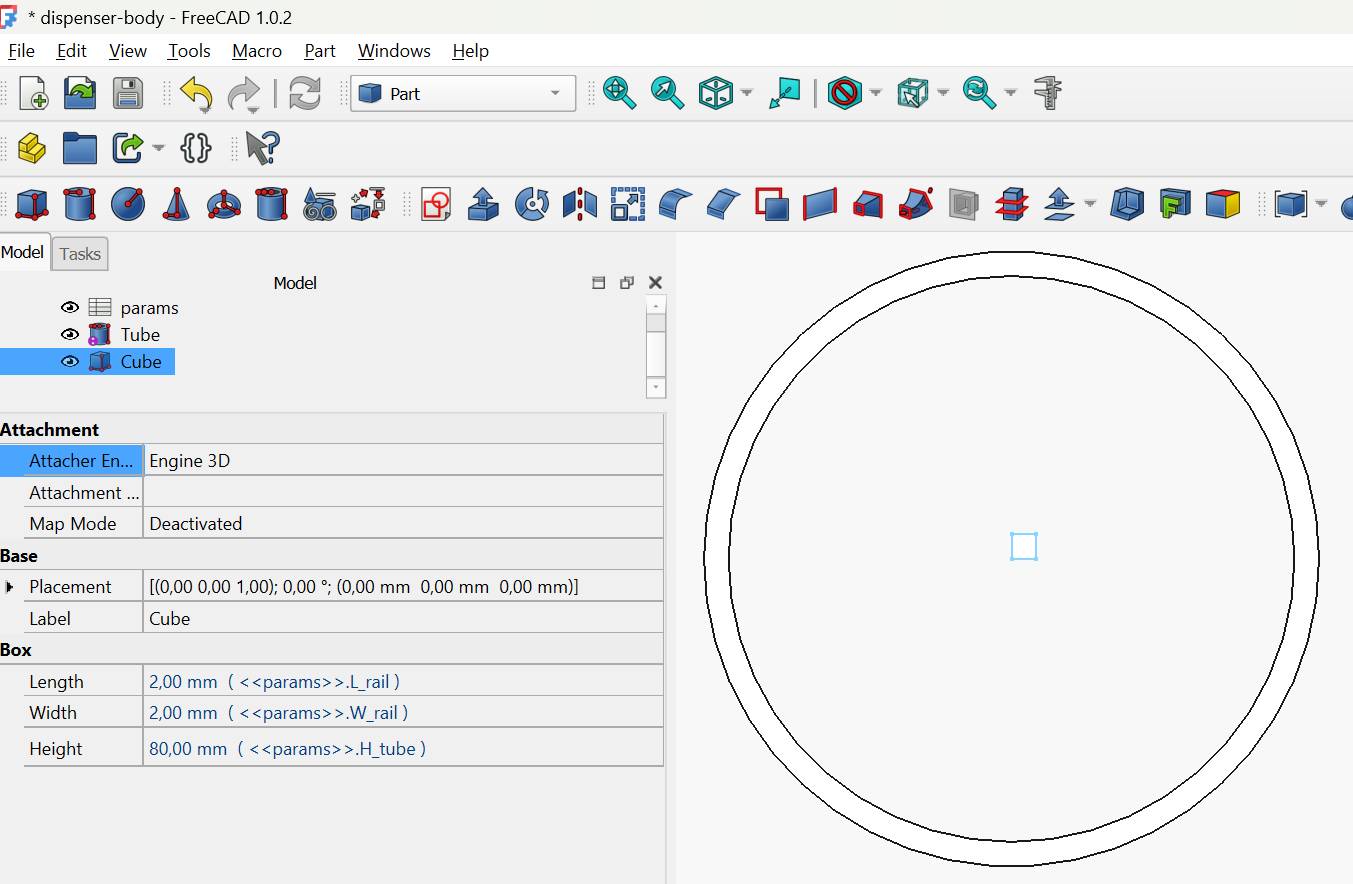Image resolution: width=1353 pixels, height=884 pixels.
Task: Expand the Placement property row
Action: [x=9, y=587]
